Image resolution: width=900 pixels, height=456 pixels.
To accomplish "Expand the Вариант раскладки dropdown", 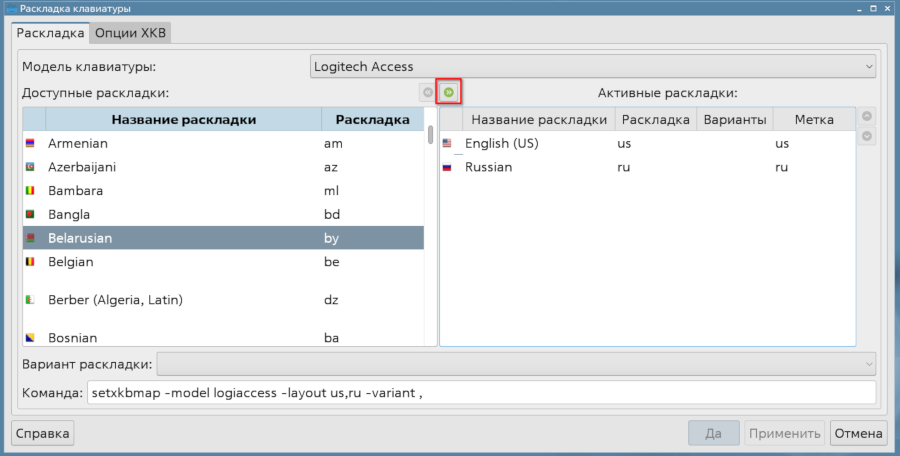I will [x=516, y=363].
